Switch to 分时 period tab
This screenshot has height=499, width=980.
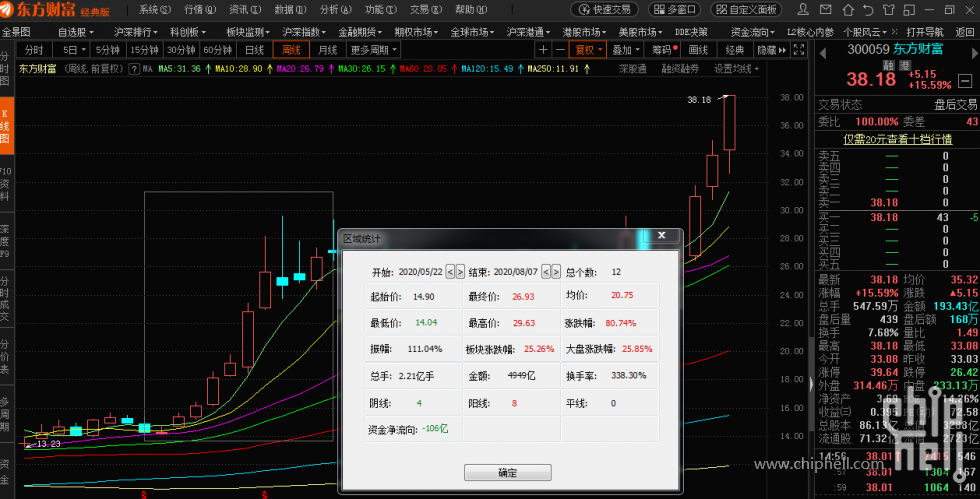pyautogui.click(x=34, y=49)
